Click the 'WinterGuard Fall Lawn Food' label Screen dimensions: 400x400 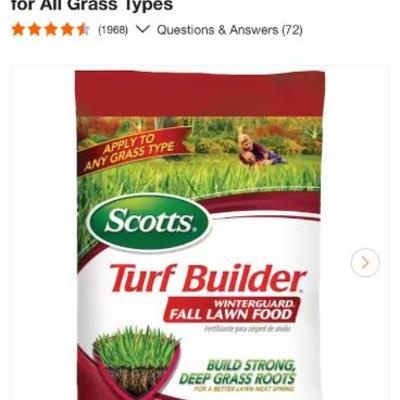pyautogui.click(x=231, y=310)
